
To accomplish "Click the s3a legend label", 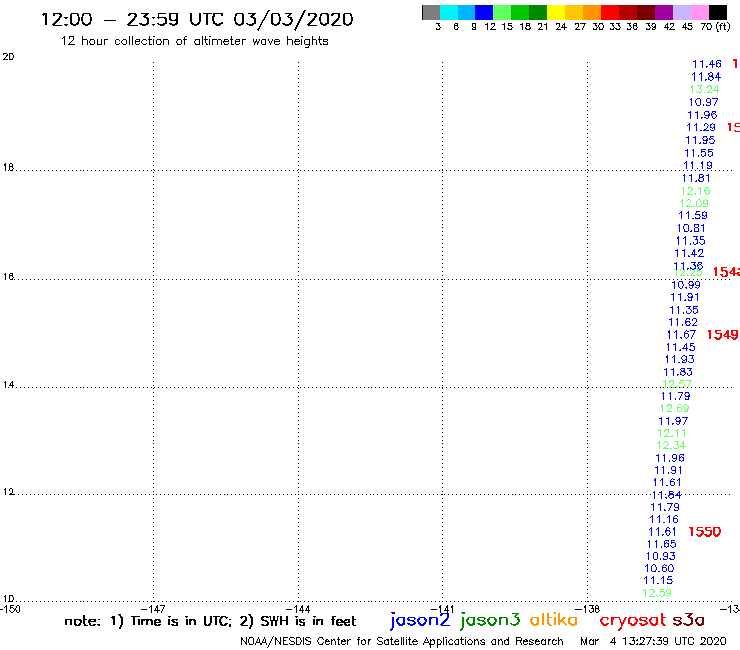I will pos(689,620).
